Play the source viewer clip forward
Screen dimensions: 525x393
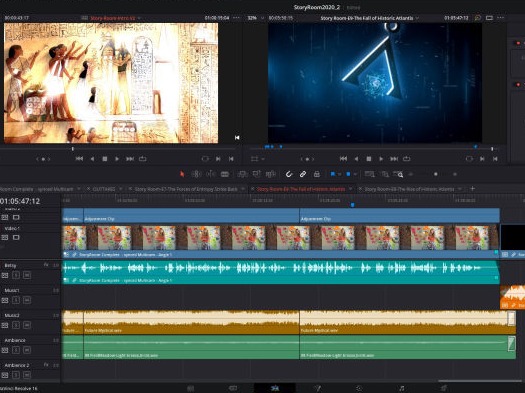coord(117,159)
